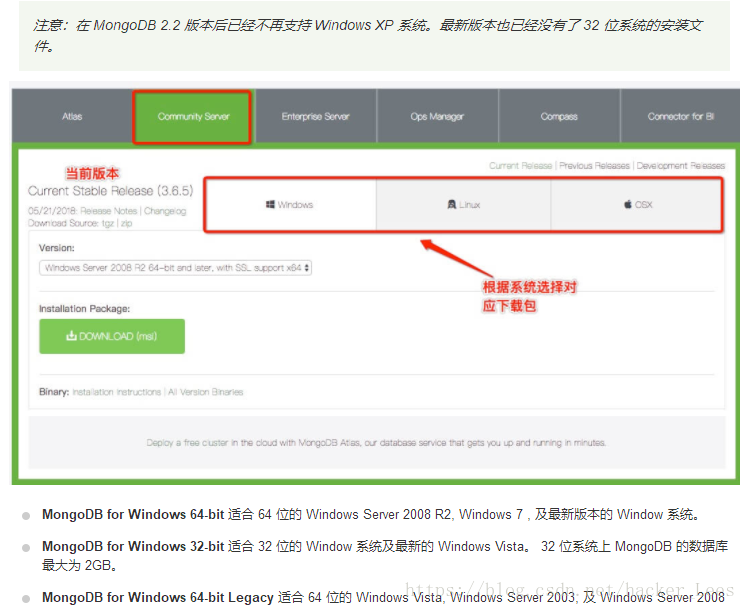Select the OSX platform tab
Image resolution: width=746 pixels, height=610 pixels.
coord(637,205)
